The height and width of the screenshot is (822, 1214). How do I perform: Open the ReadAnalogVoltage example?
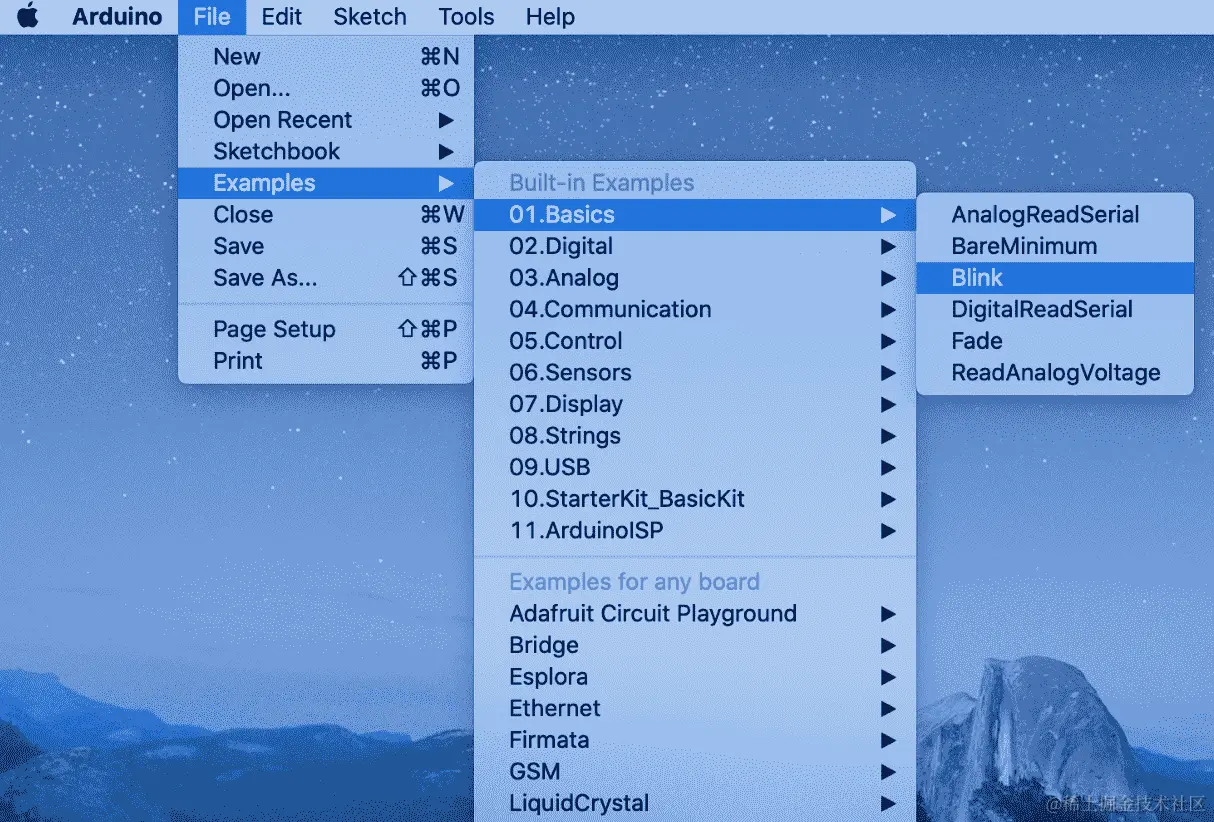click(x=1055, y=373)
